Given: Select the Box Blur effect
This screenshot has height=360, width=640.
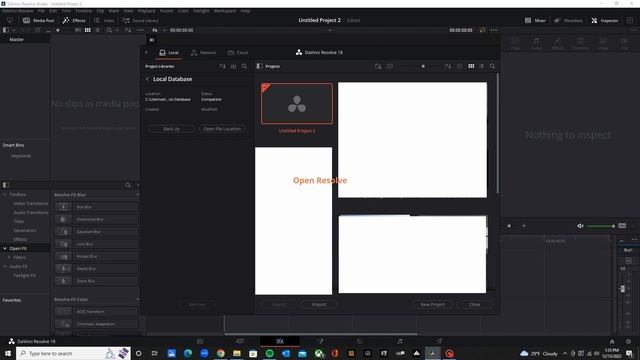Looking at the screenshot, I should pyautogui.click(x=97, y=207).
